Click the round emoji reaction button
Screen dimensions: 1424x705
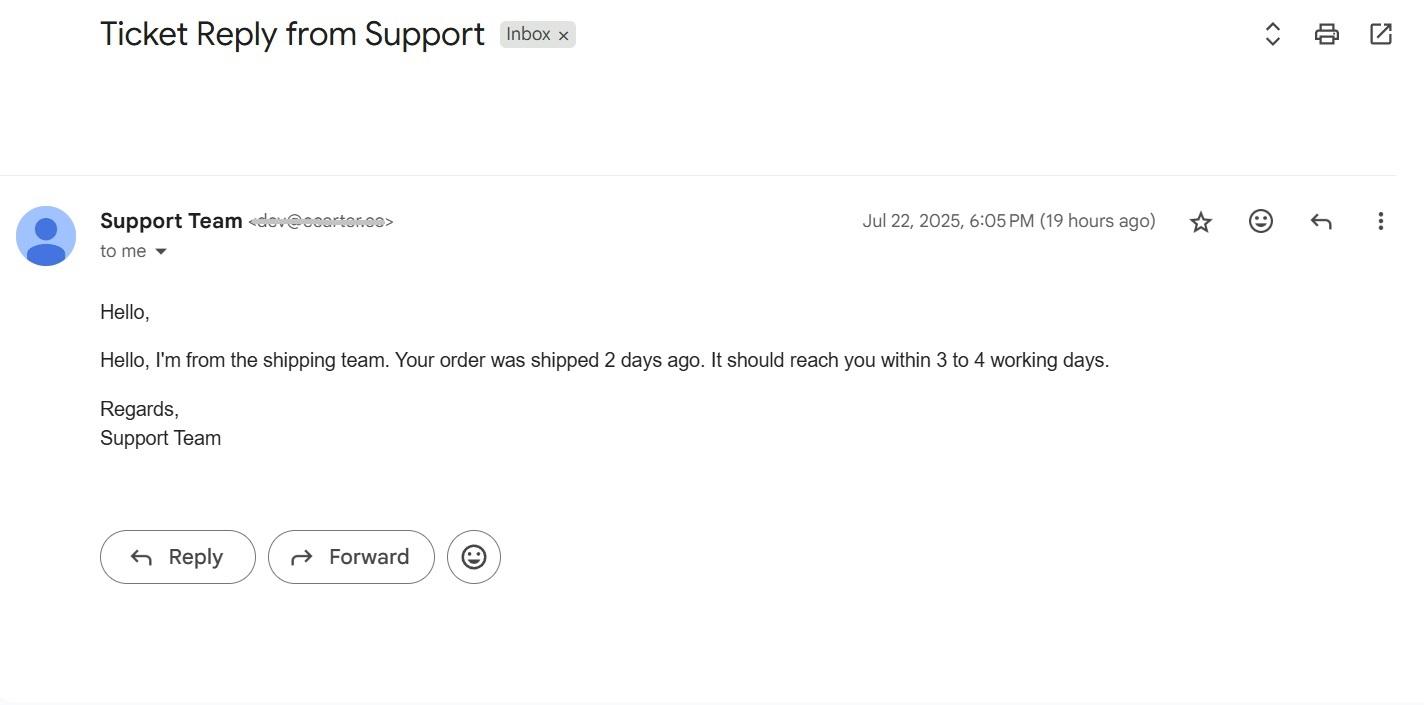click(474, 557)
